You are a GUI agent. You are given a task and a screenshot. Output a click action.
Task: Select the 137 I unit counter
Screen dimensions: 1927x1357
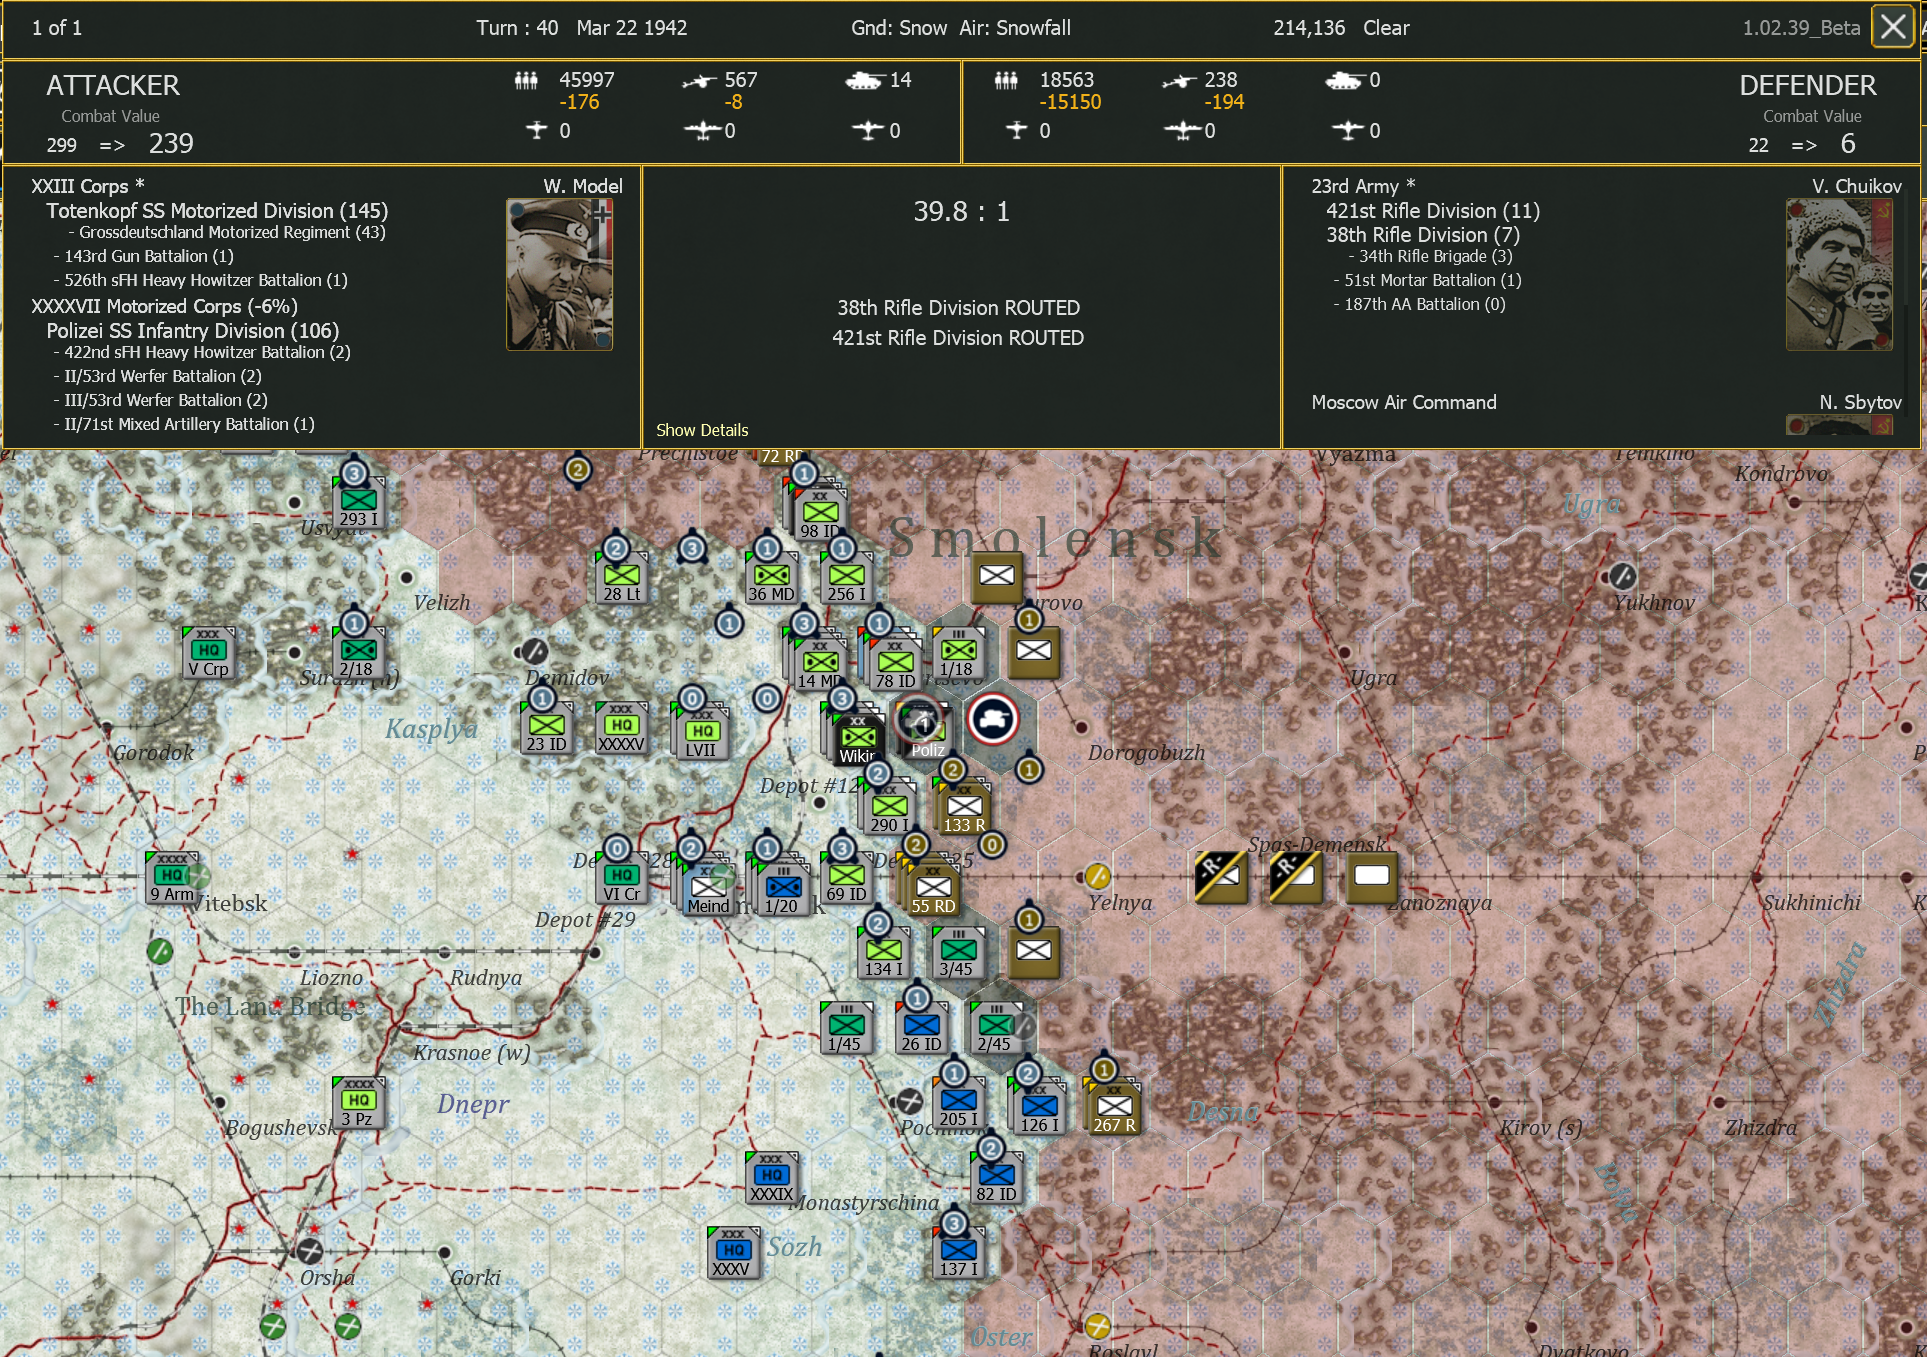[959, 1253]
